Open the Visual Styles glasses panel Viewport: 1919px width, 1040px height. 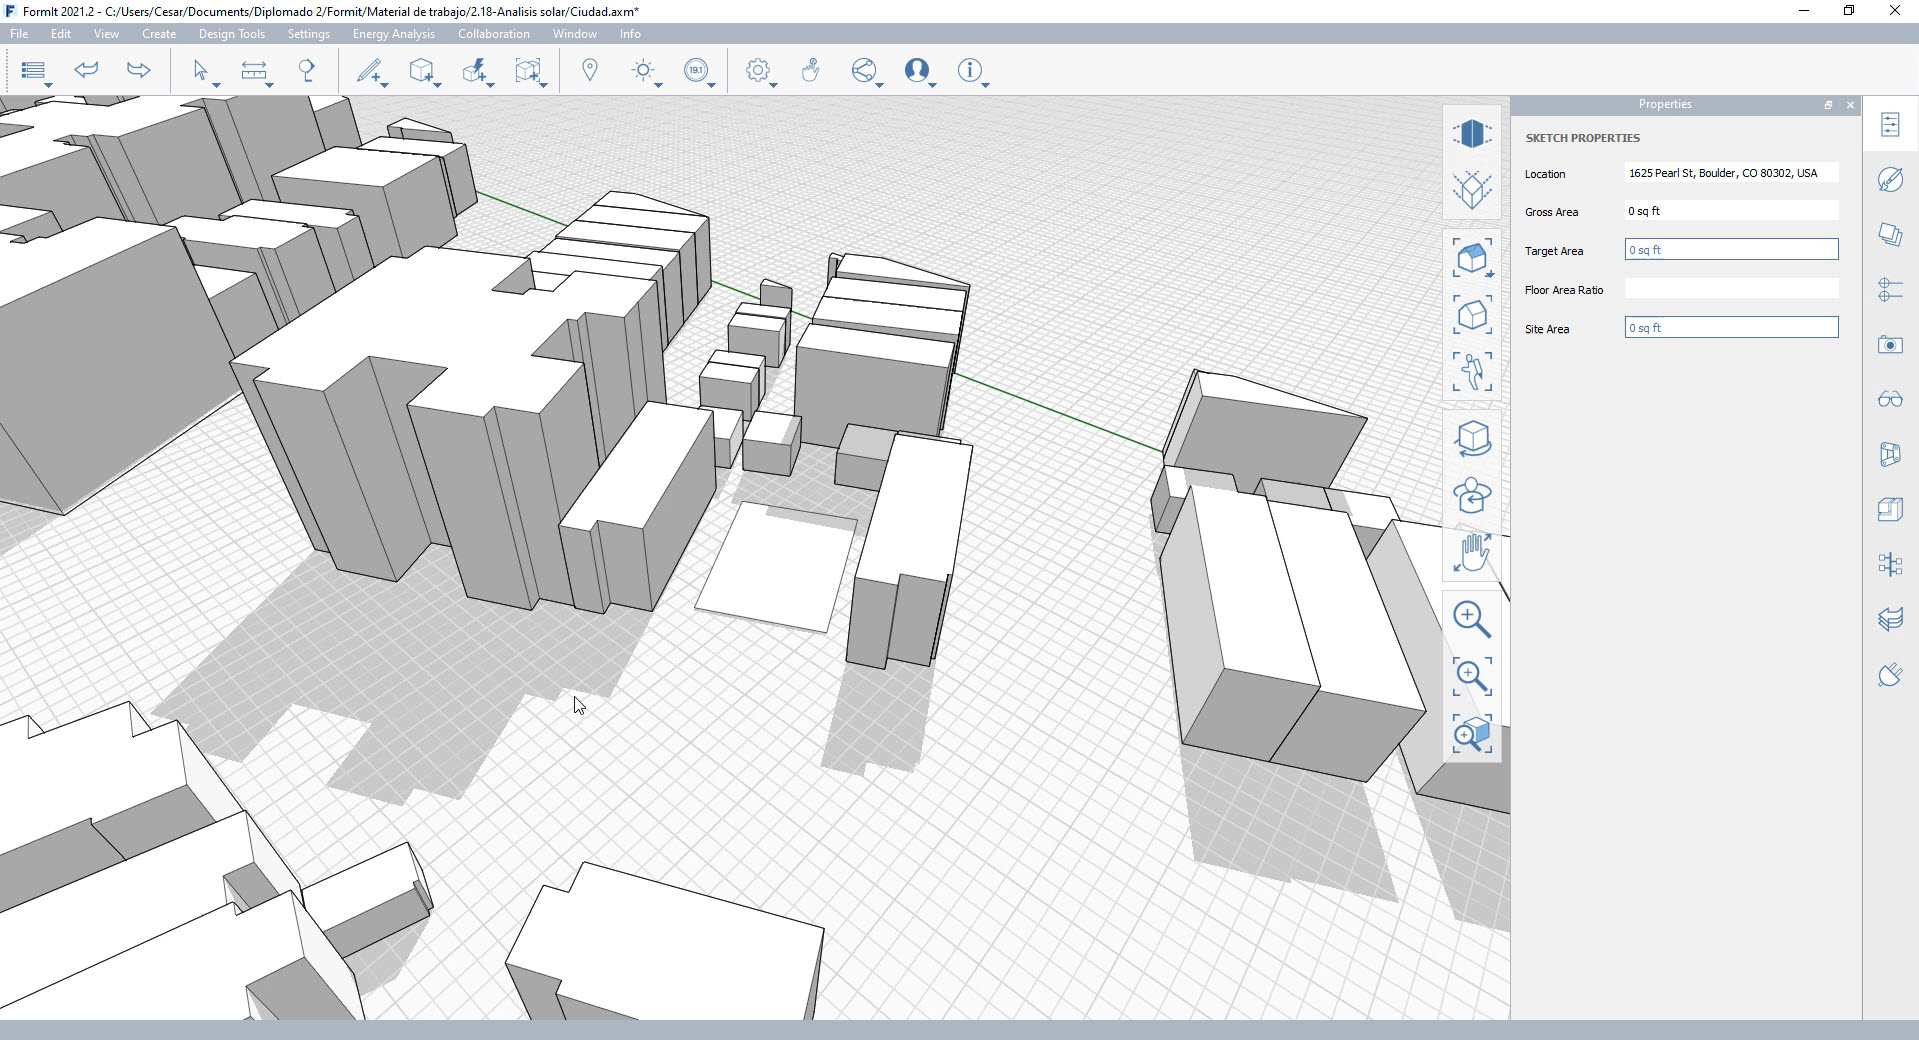(x=1889, y=400)
